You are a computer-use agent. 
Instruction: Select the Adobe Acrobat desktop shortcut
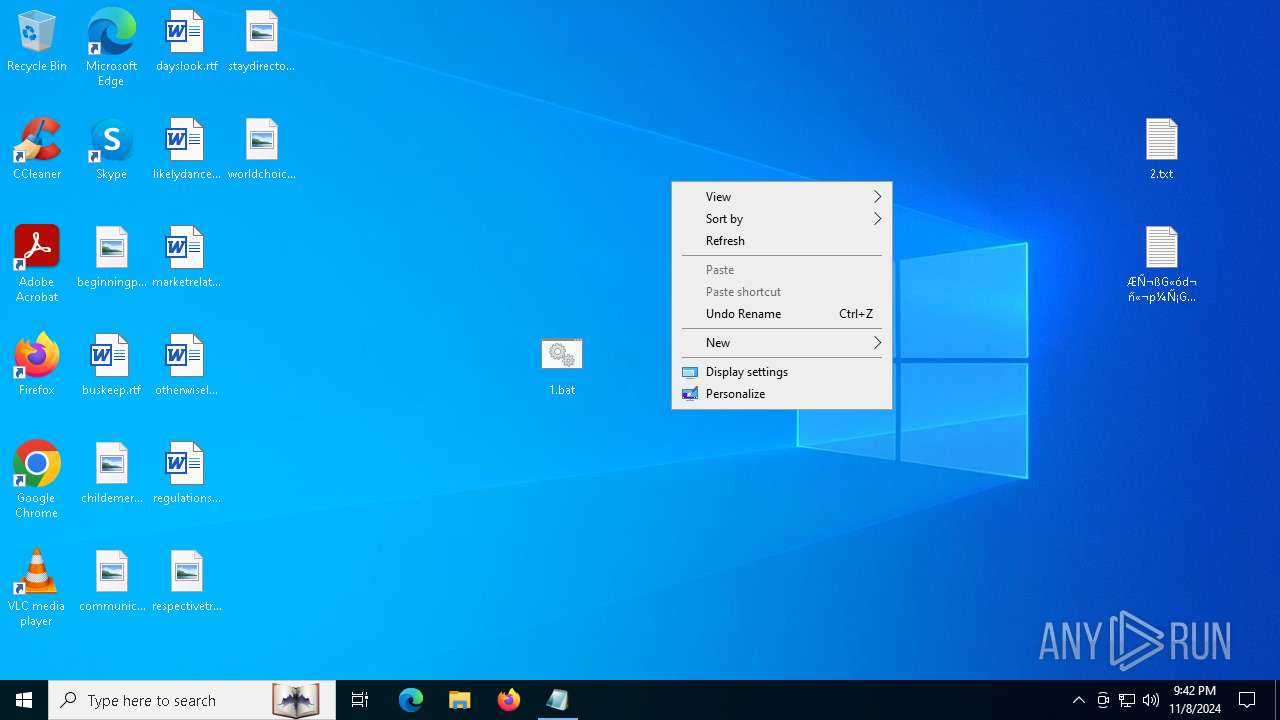[37, 264]
